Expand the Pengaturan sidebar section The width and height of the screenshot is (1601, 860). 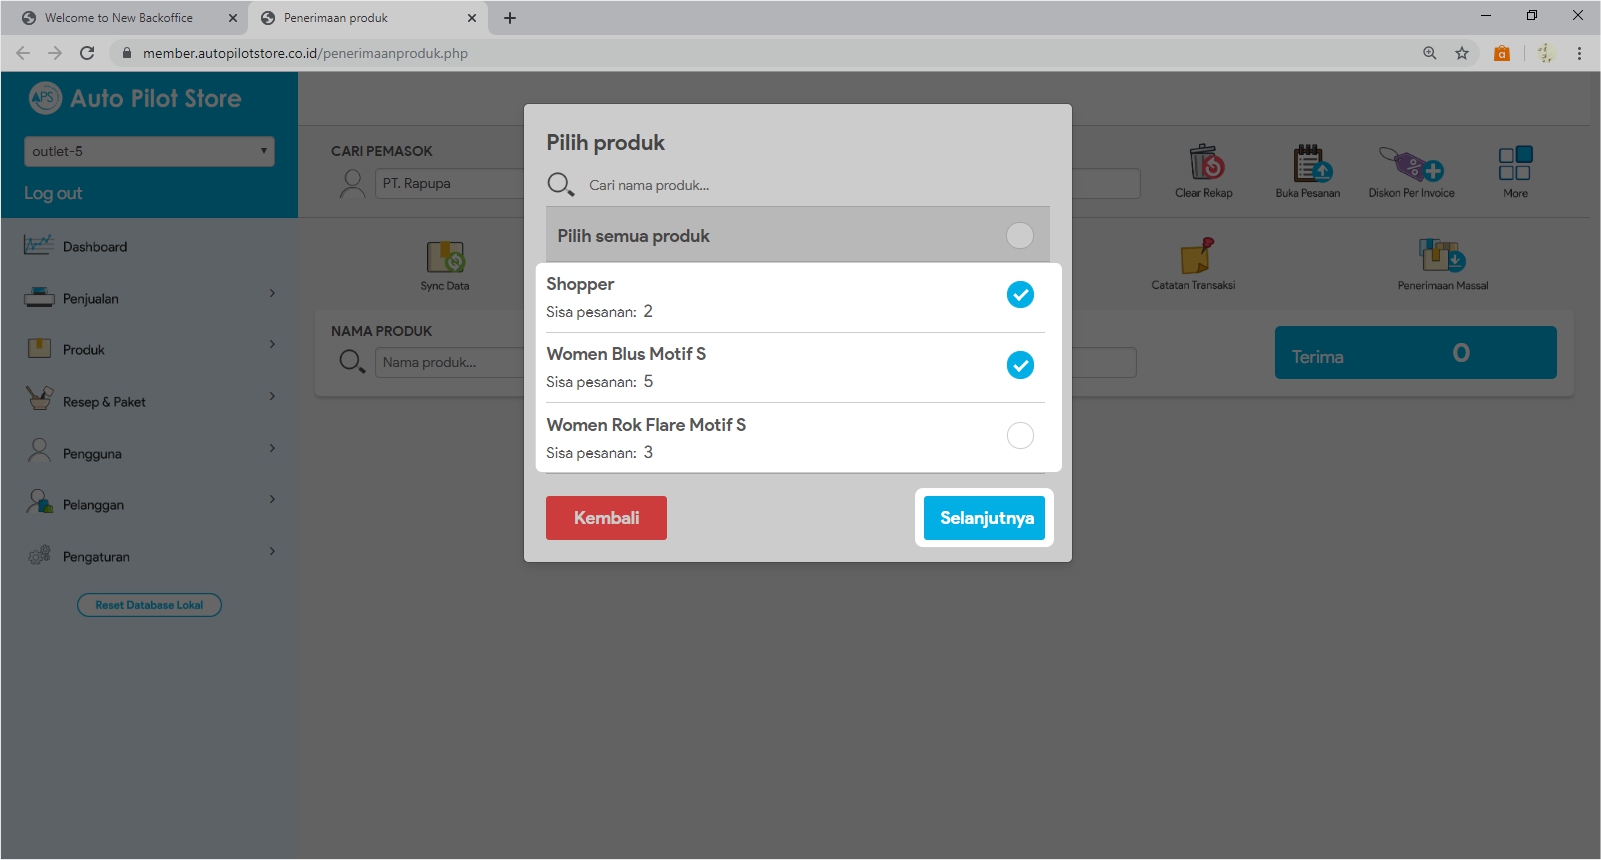(x=150, y=556)
